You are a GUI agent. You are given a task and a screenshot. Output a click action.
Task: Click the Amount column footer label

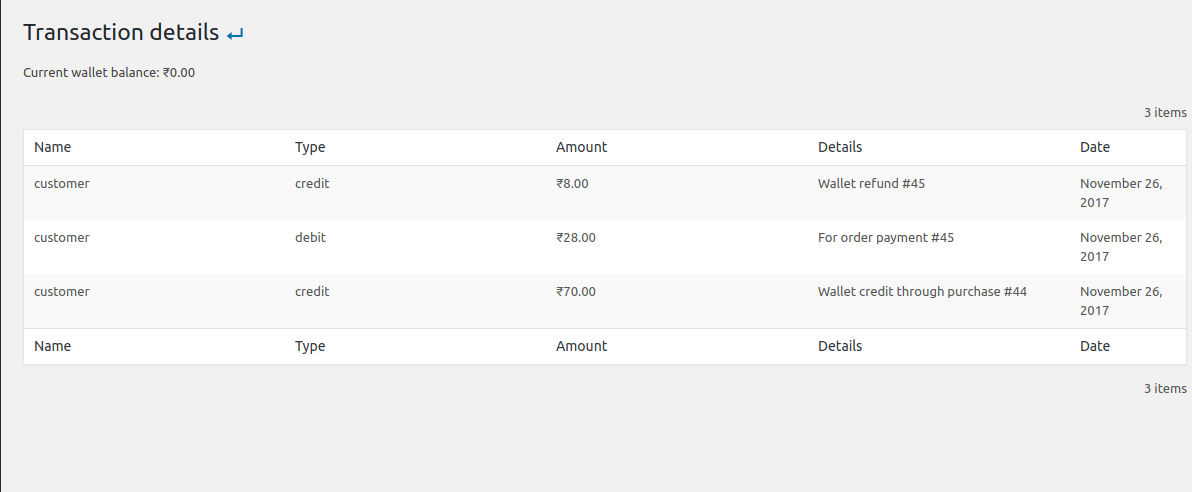pyautogui.click(x=581, y=346)
